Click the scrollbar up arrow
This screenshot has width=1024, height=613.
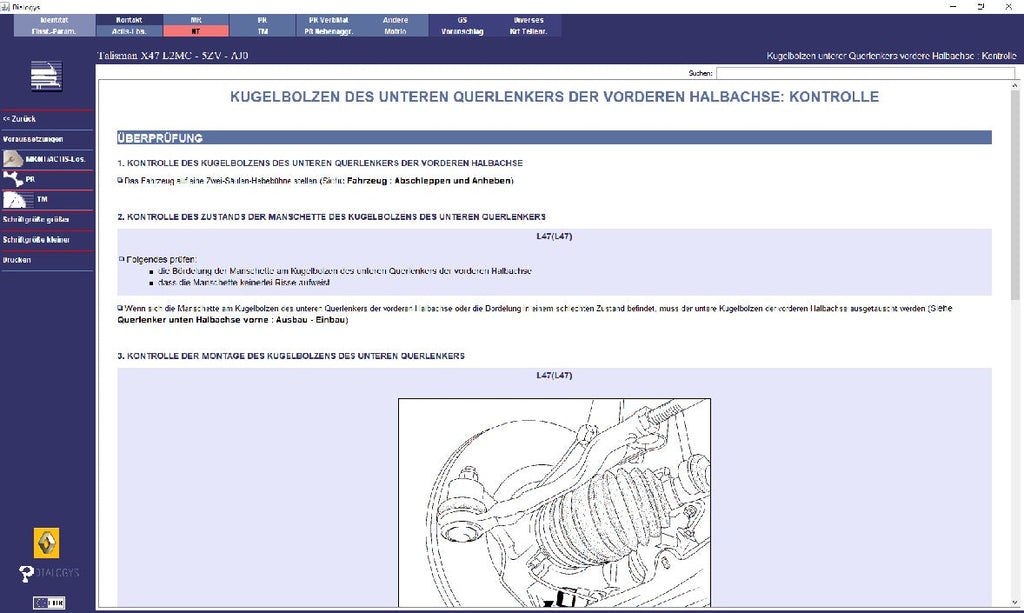(x=1015, y=86)
